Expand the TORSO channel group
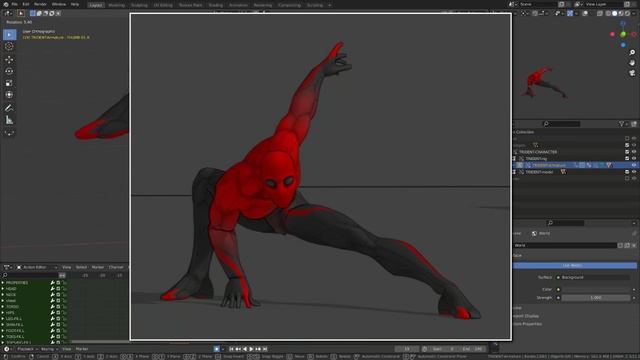Viewport: 640px width, 360px height. tap(3, 307)
